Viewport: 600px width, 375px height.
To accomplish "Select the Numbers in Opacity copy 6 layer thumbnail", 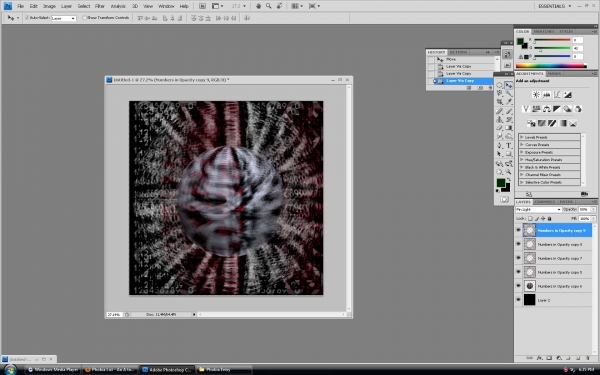I will (x=530, y=286).
